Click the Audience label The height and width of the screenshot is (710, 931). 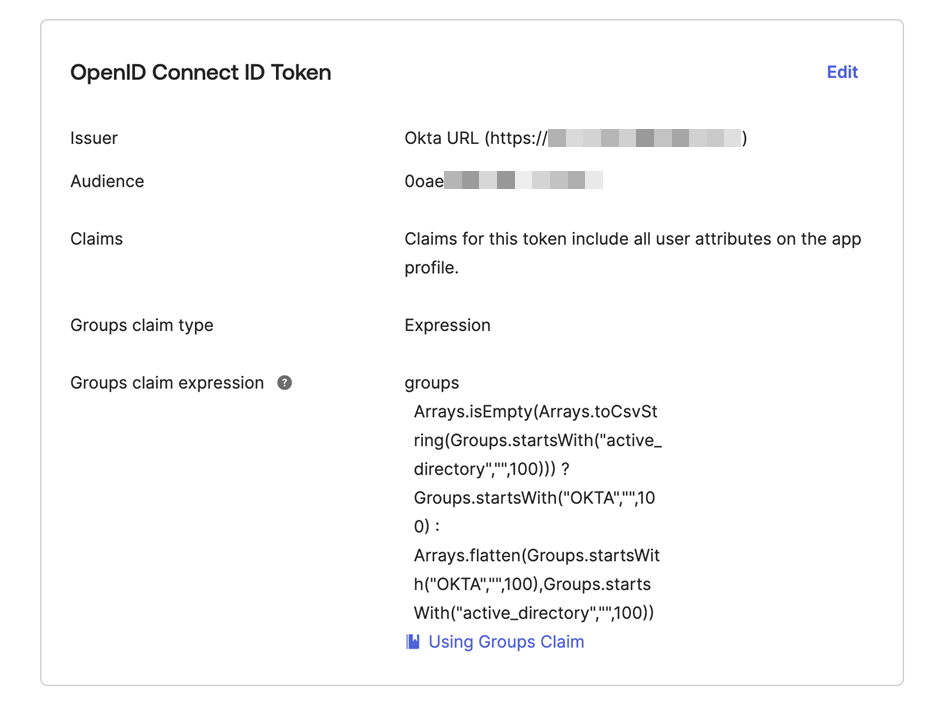pos(107,181)
